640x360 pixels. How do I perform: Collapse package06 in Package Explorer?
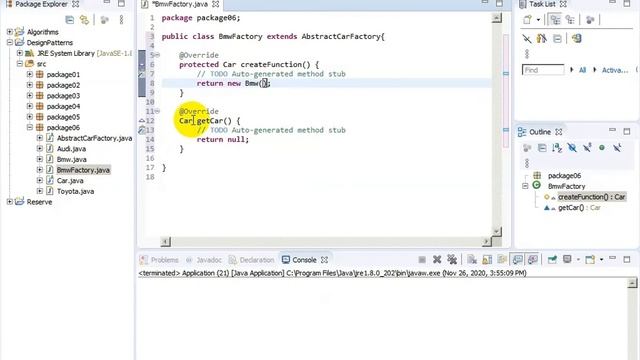click(x=30, y=127)
